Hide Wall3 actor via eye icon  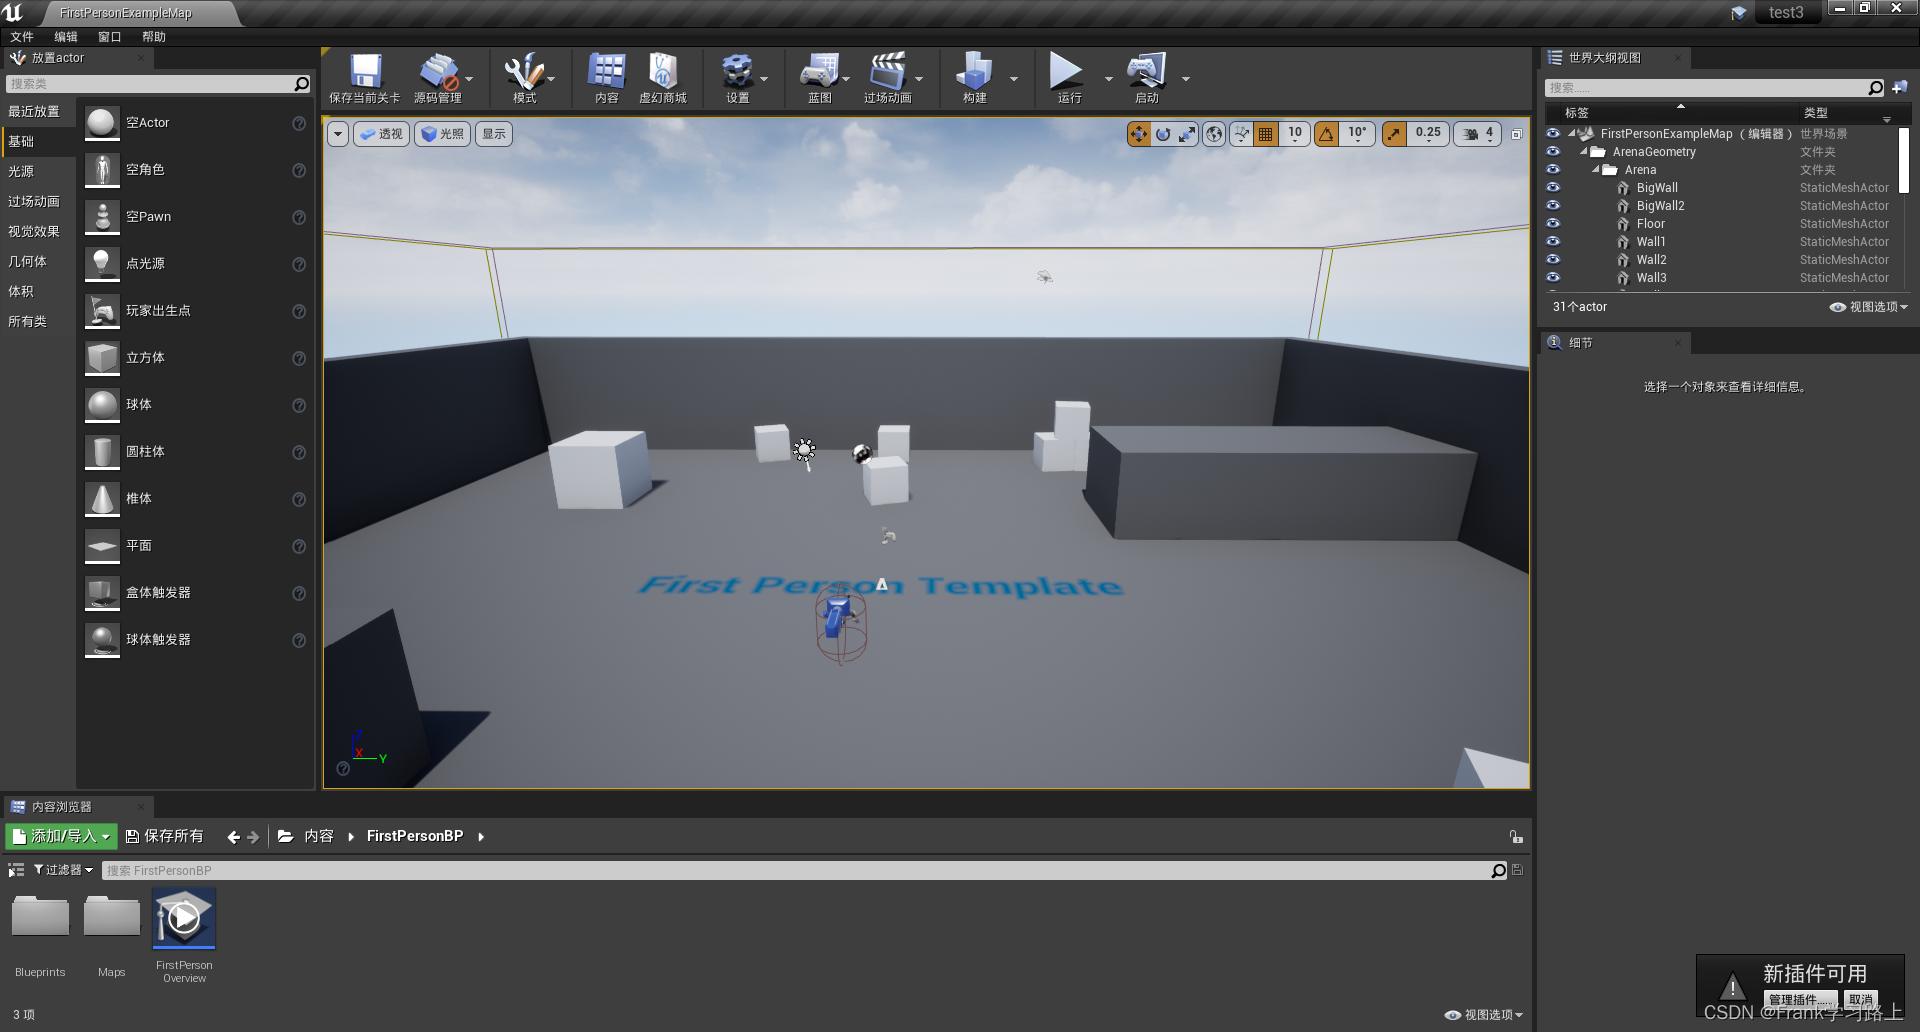1553,278
